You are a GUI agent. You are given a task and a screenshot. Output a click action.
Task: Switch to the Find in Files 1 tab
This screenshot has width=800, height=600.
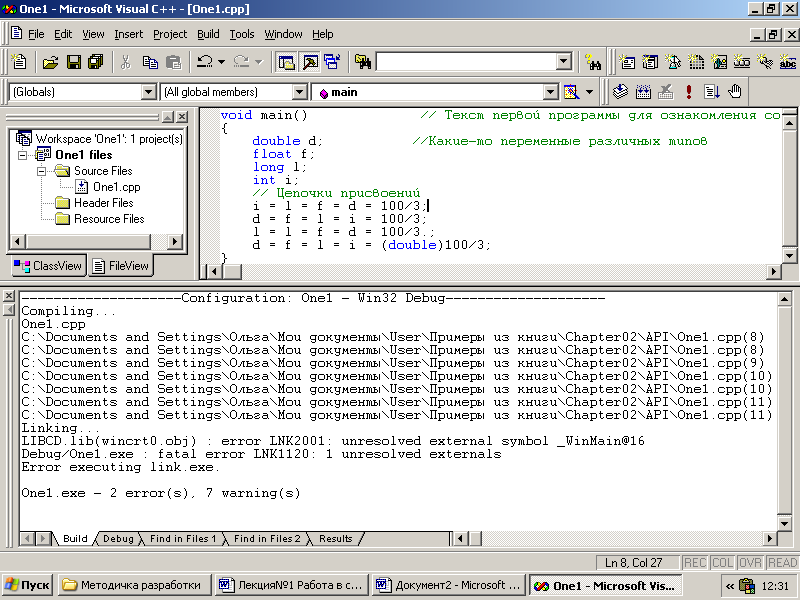(183, 538)
